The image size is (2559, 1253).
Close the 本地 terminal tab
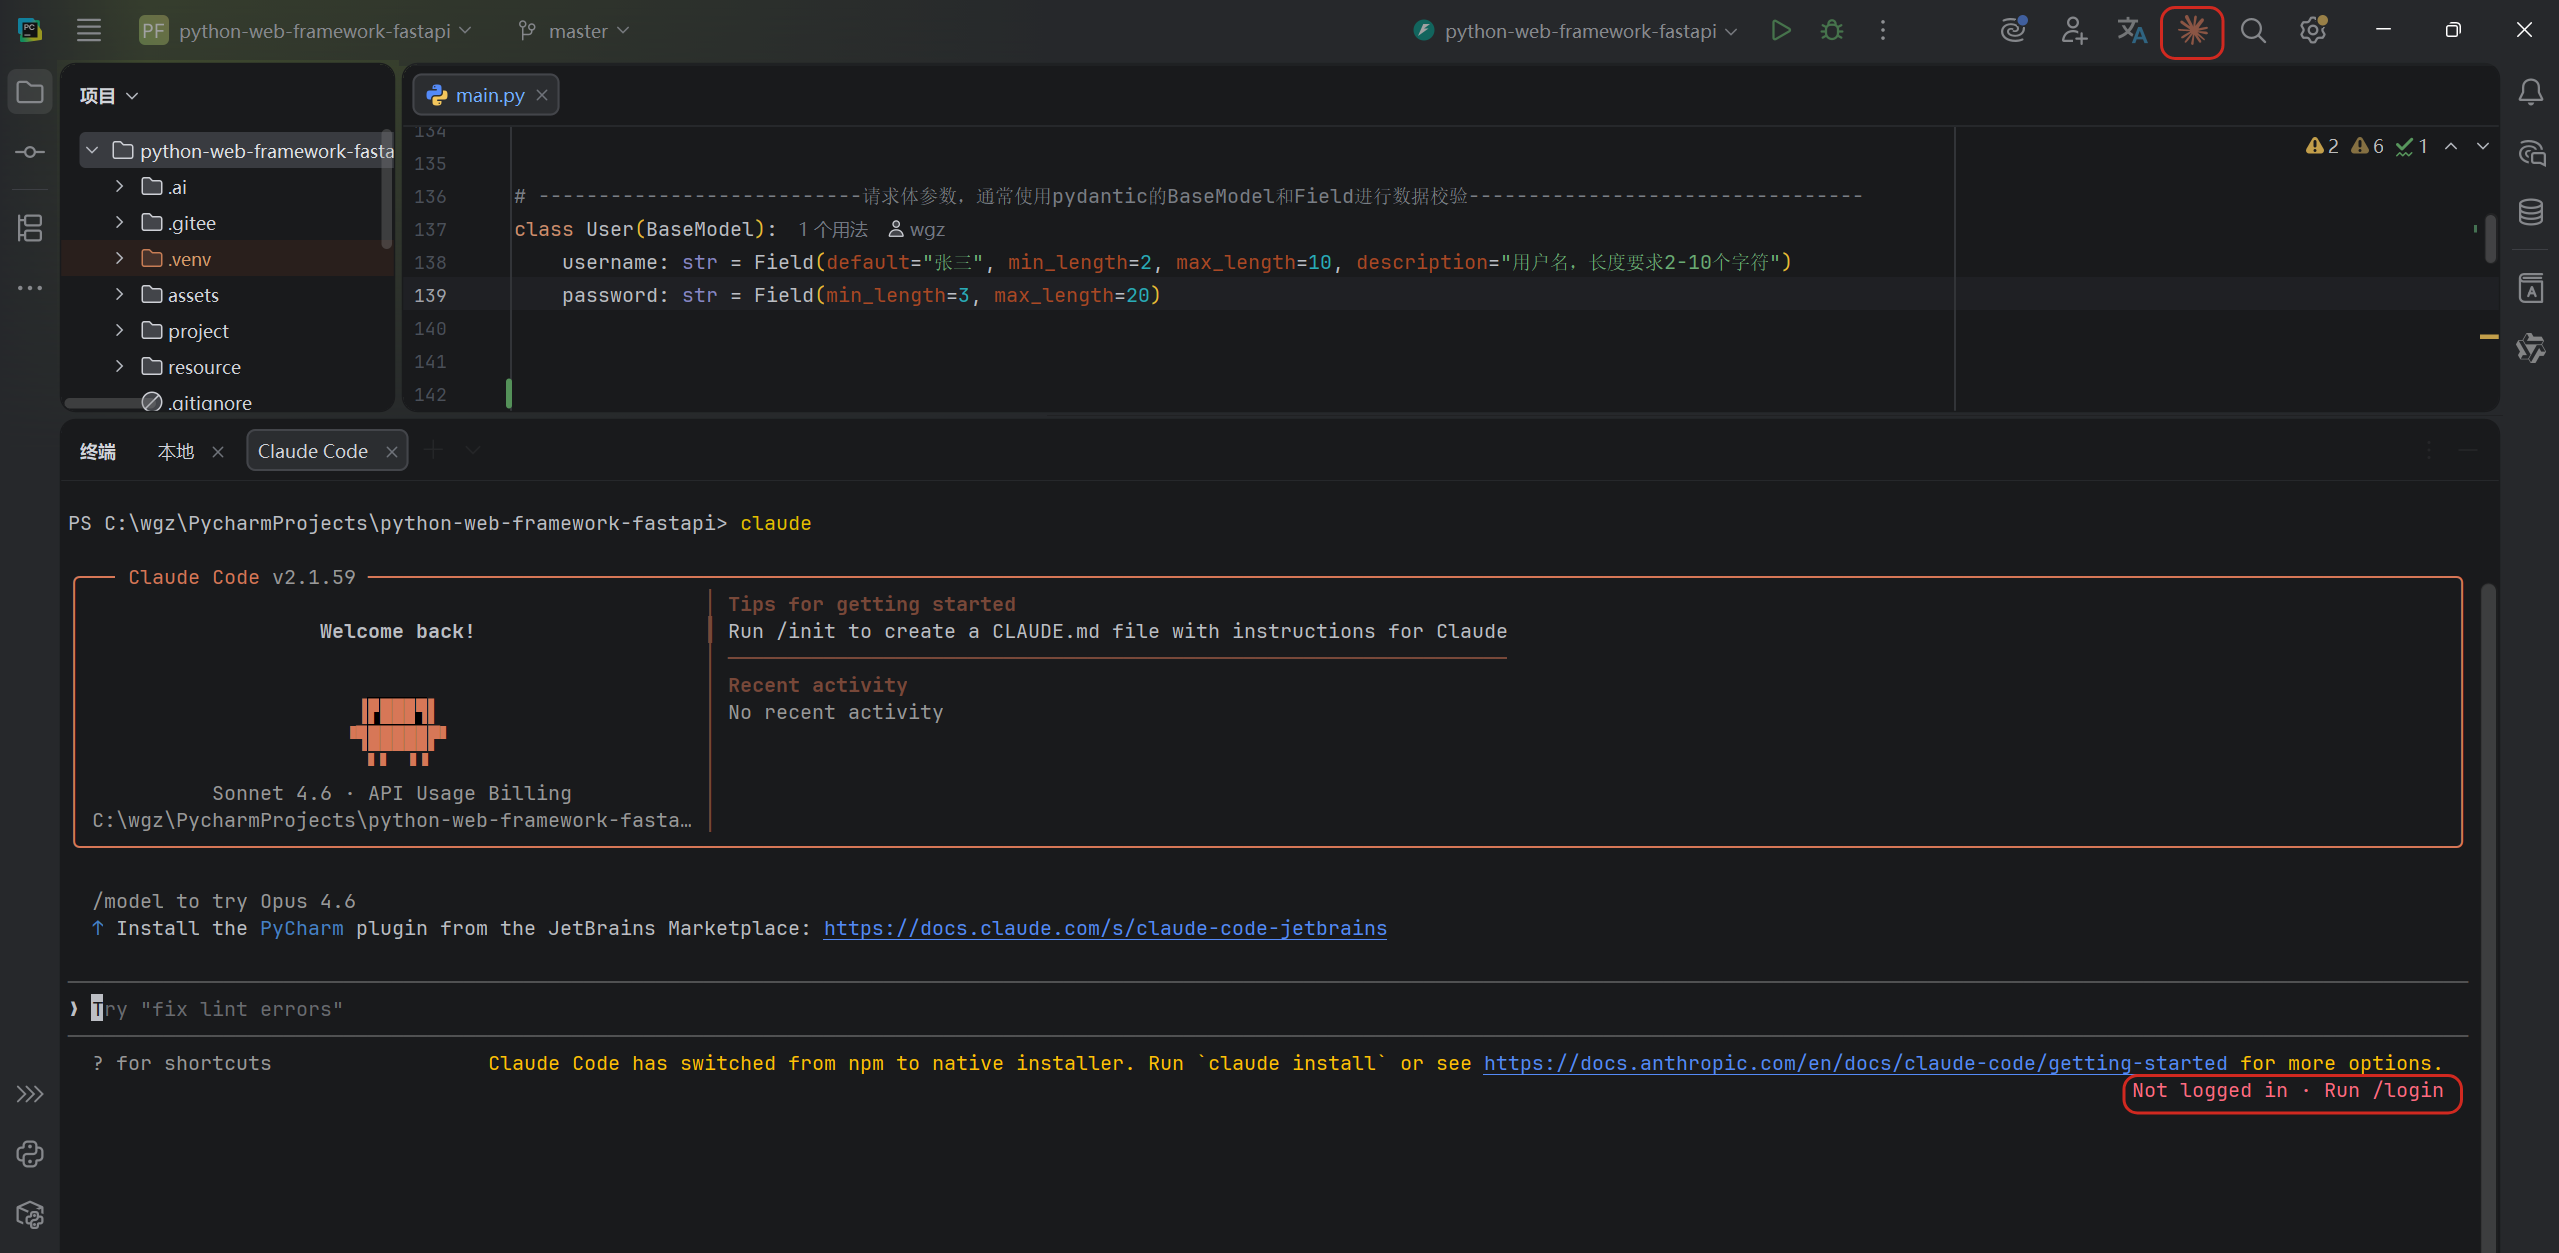click(218, 452)
